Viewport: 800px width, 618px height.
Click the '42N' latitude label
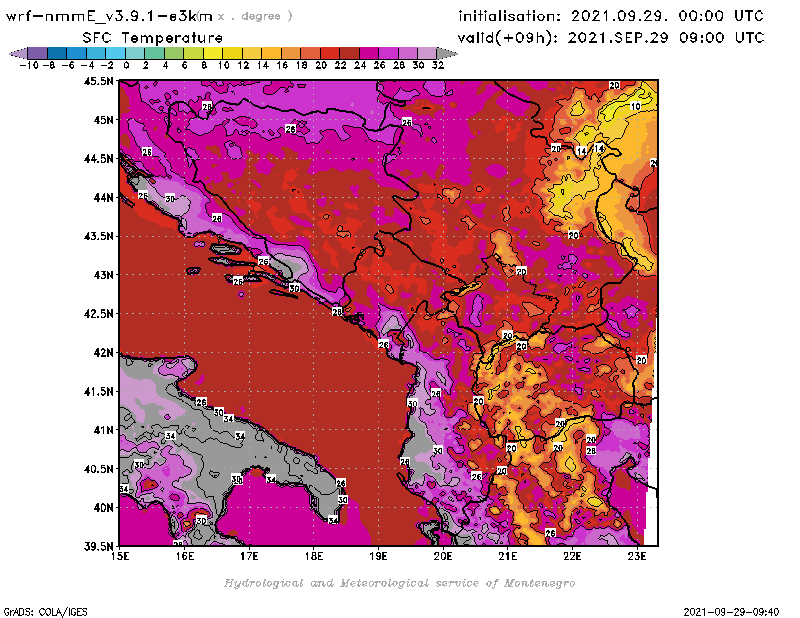[103, 353]
